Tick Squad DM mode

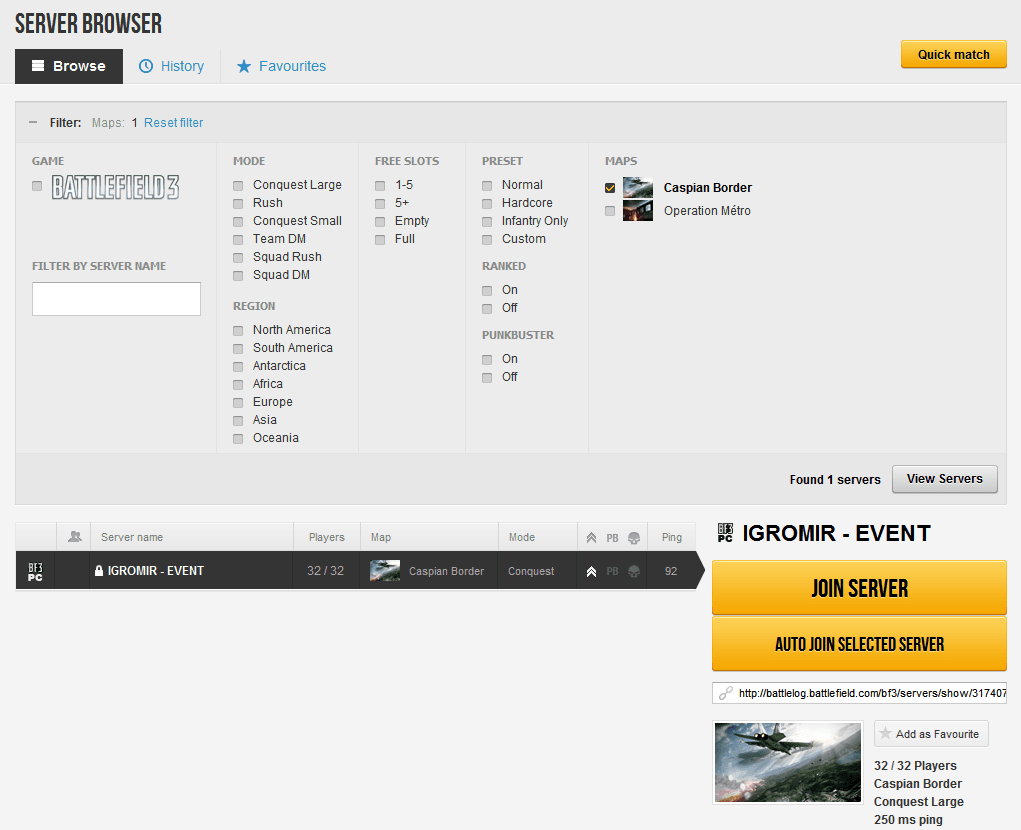coord(238,276)
